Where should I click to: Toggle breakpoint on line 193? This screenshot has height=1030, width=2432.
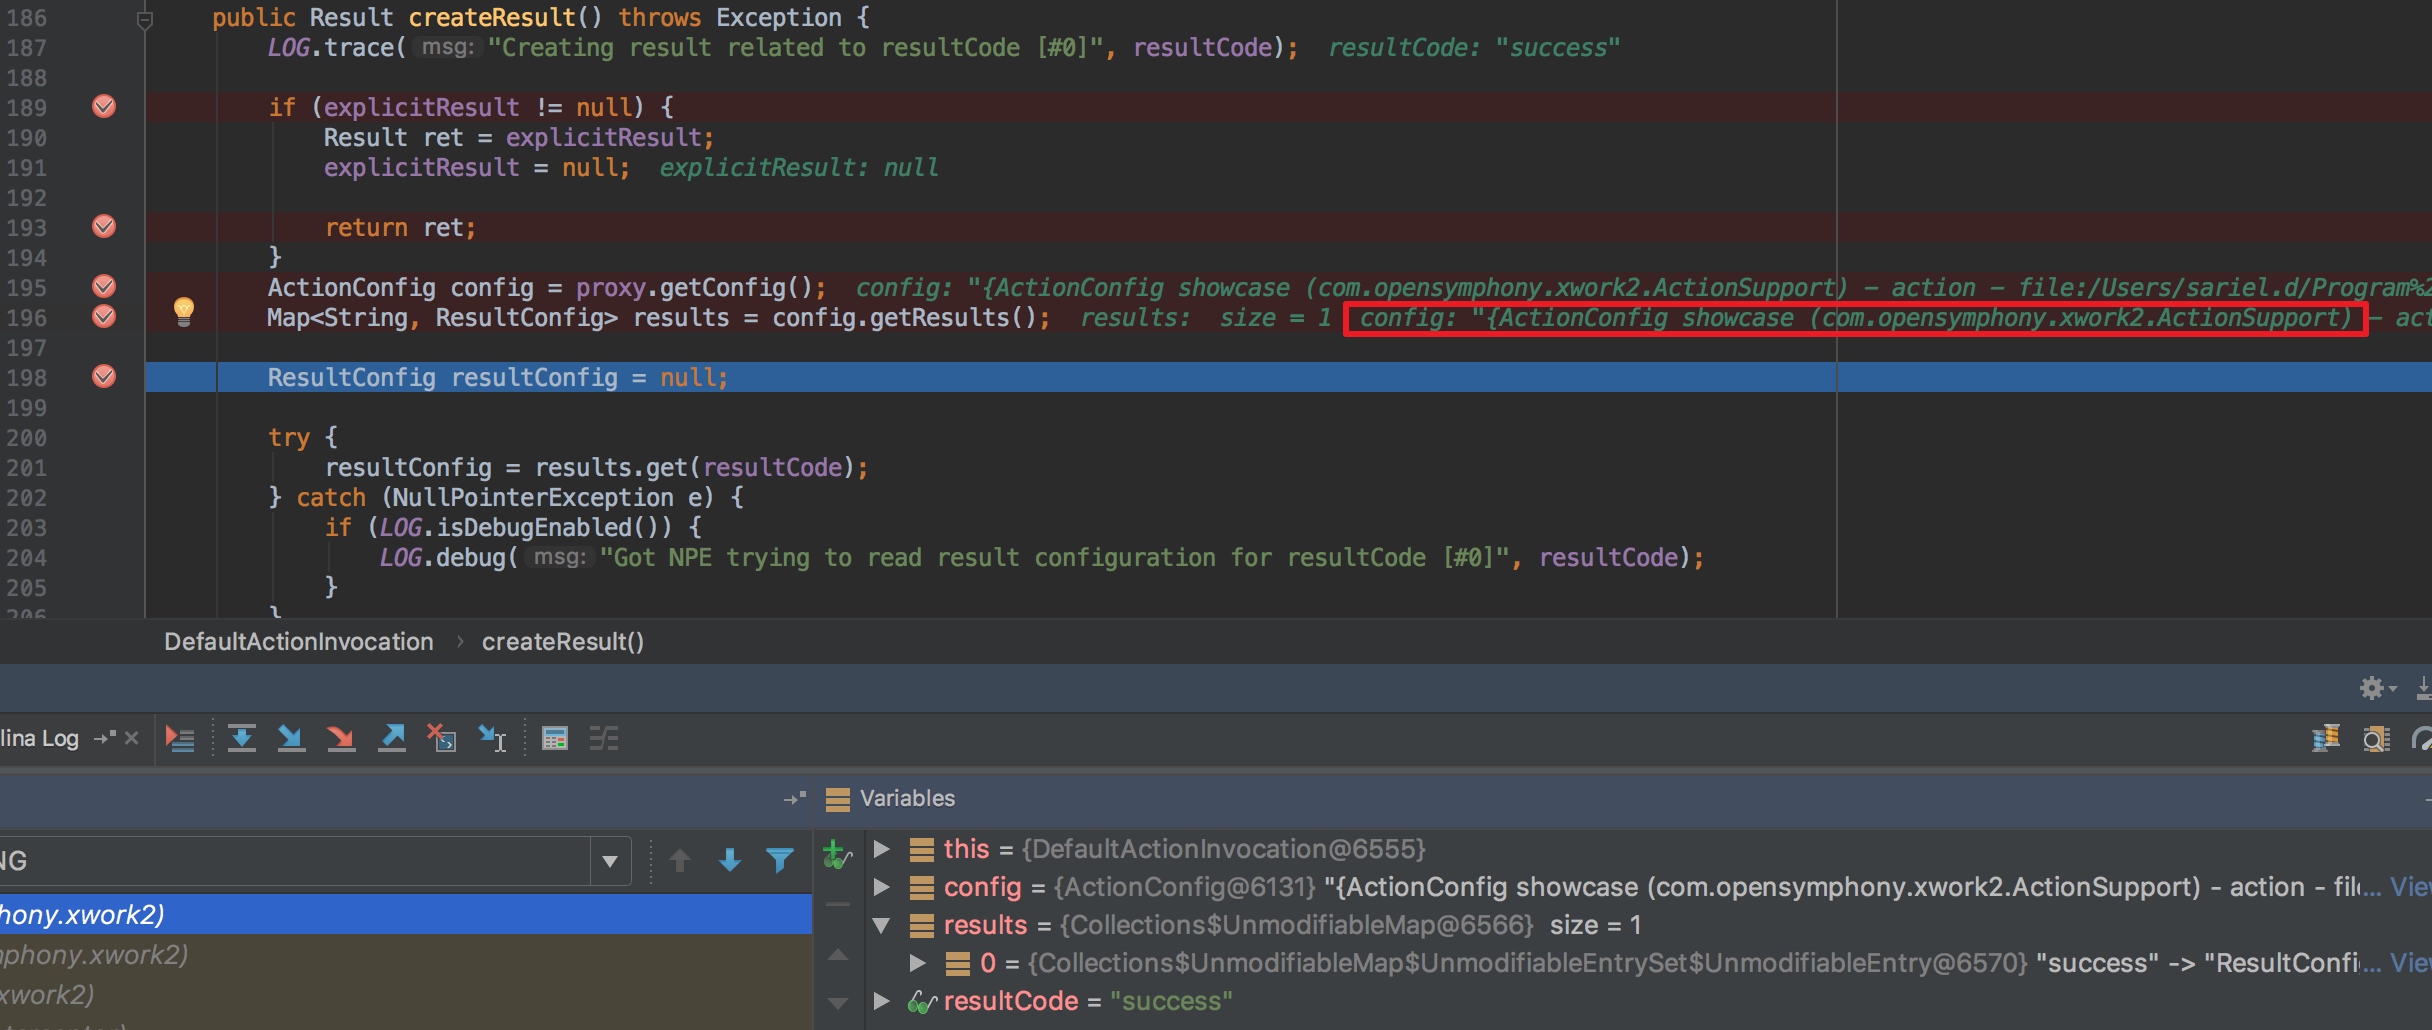(x=104, y=226)
